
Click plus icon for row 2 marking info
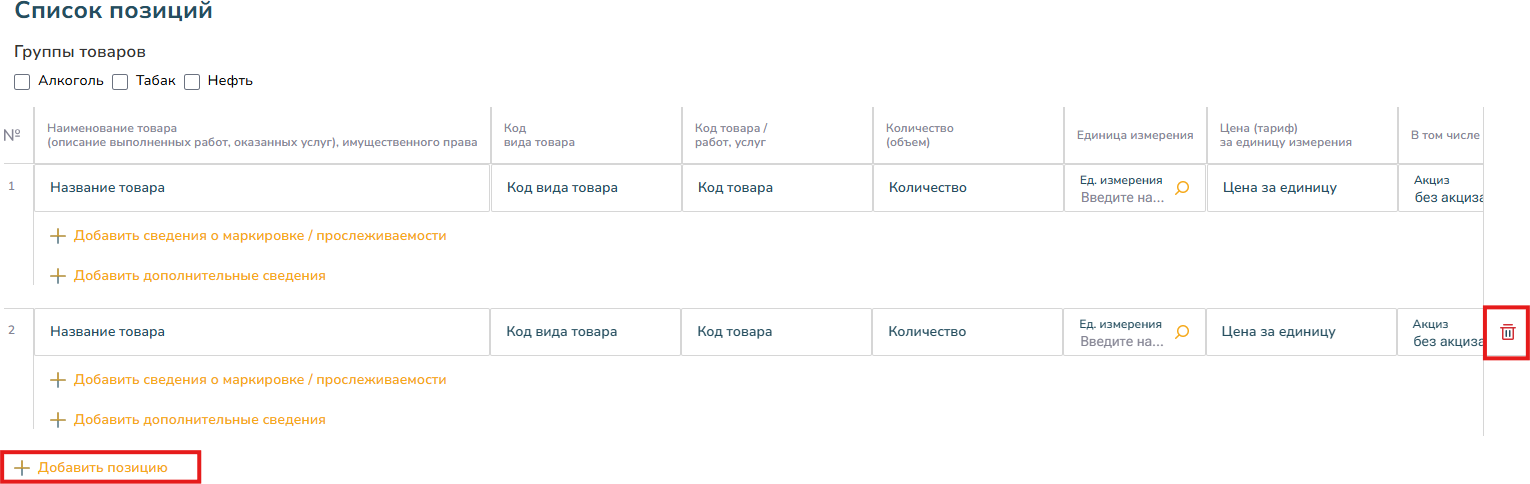click(x=57, y=380)
